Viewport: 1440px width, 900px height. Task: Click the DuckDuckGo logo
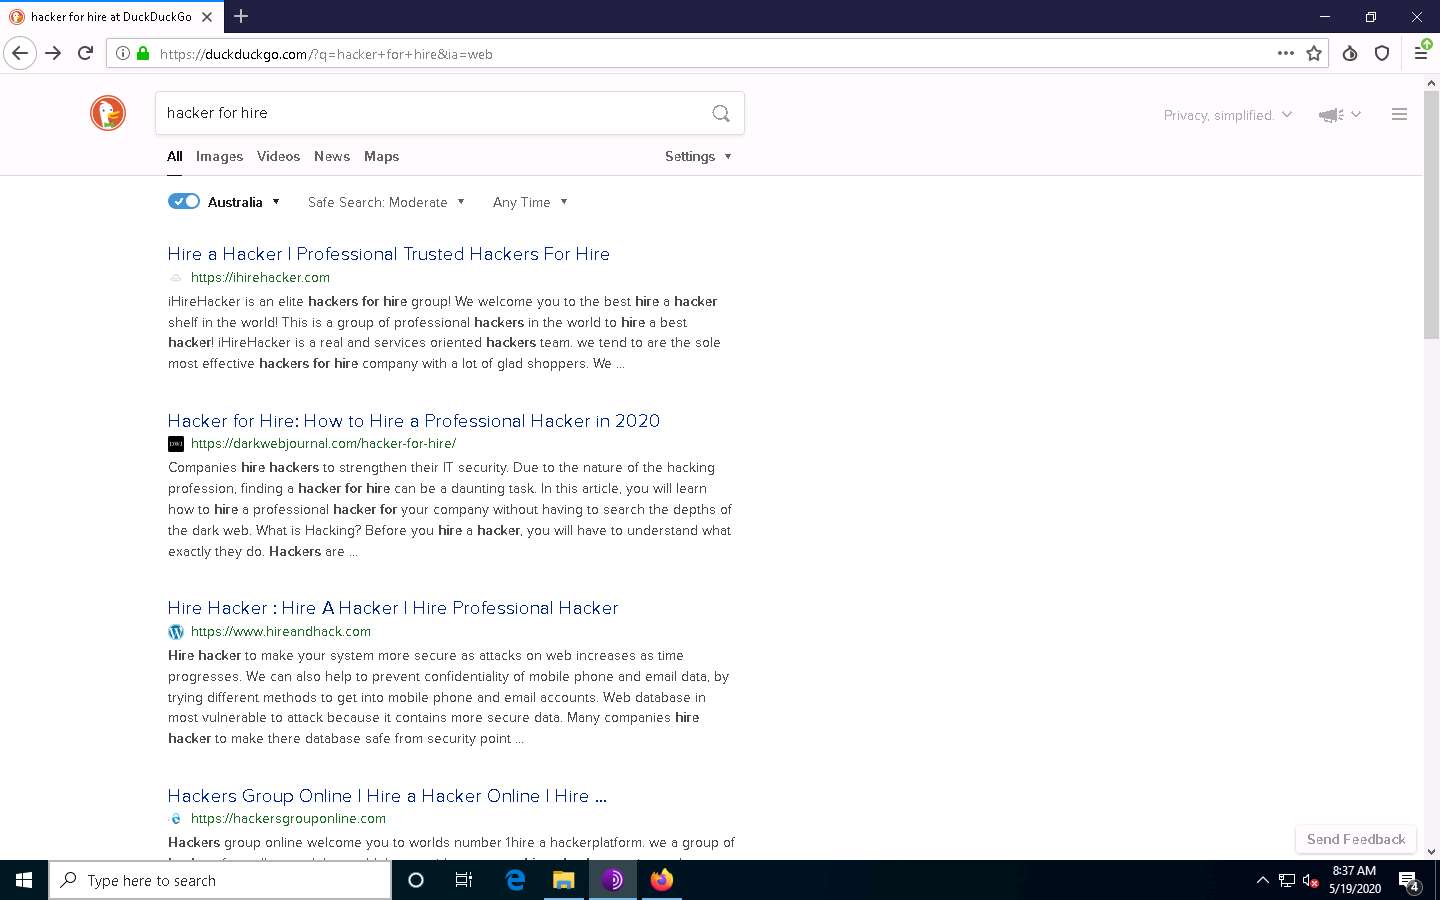point(108,113)
